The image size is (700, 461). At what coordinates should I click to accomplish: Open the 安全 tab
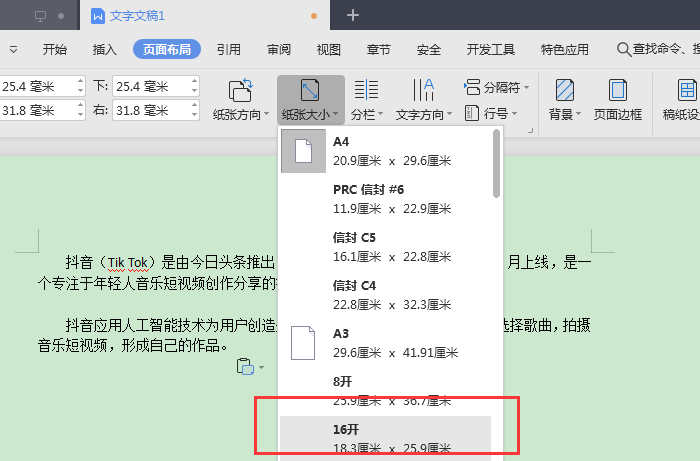tap(429, 49)
